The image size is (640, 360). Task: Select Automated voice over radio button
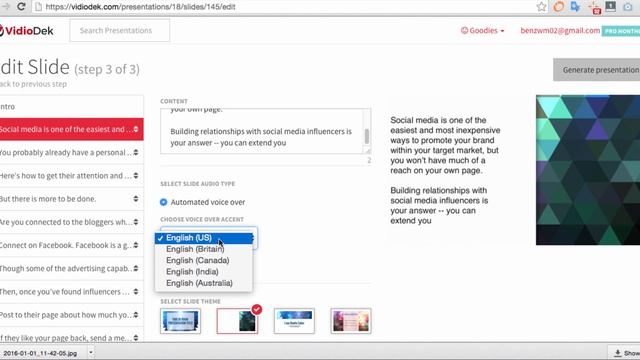click(164, 202)
